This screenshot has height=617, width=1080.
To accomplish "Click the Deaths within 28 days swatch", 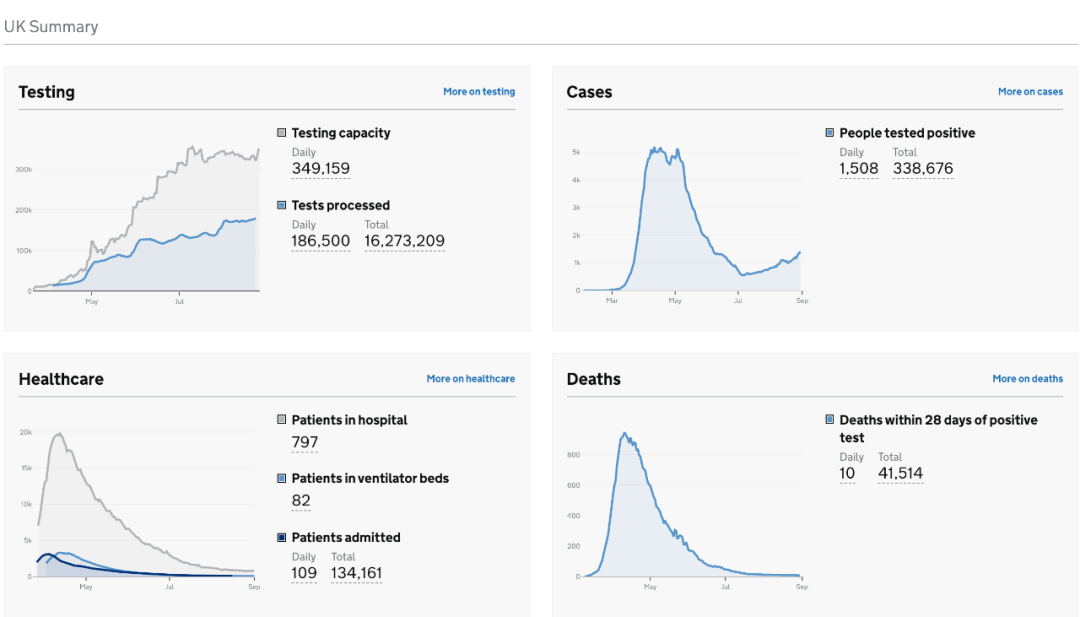I will coord(830,419).
